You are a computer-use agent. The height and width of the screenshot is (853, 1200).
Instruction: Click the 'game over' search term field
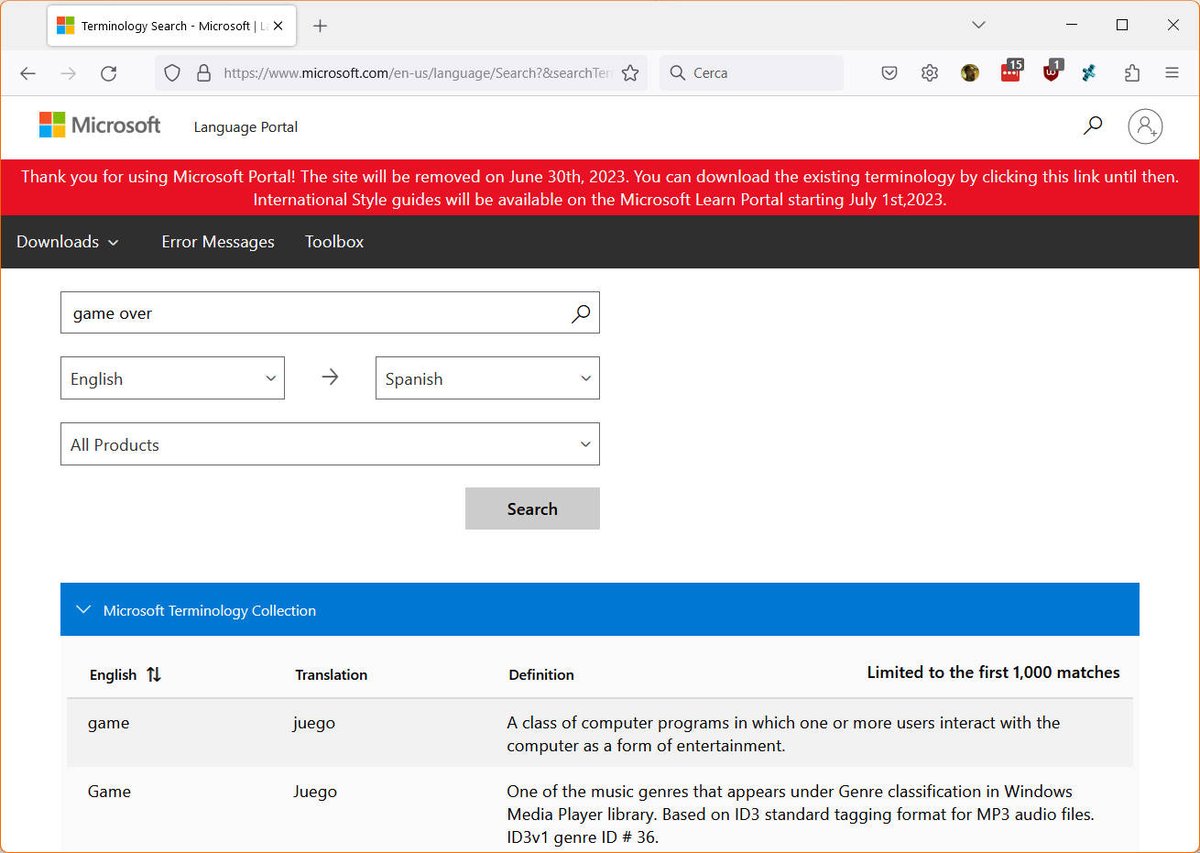pyautogui.click(x=330, y=313)
